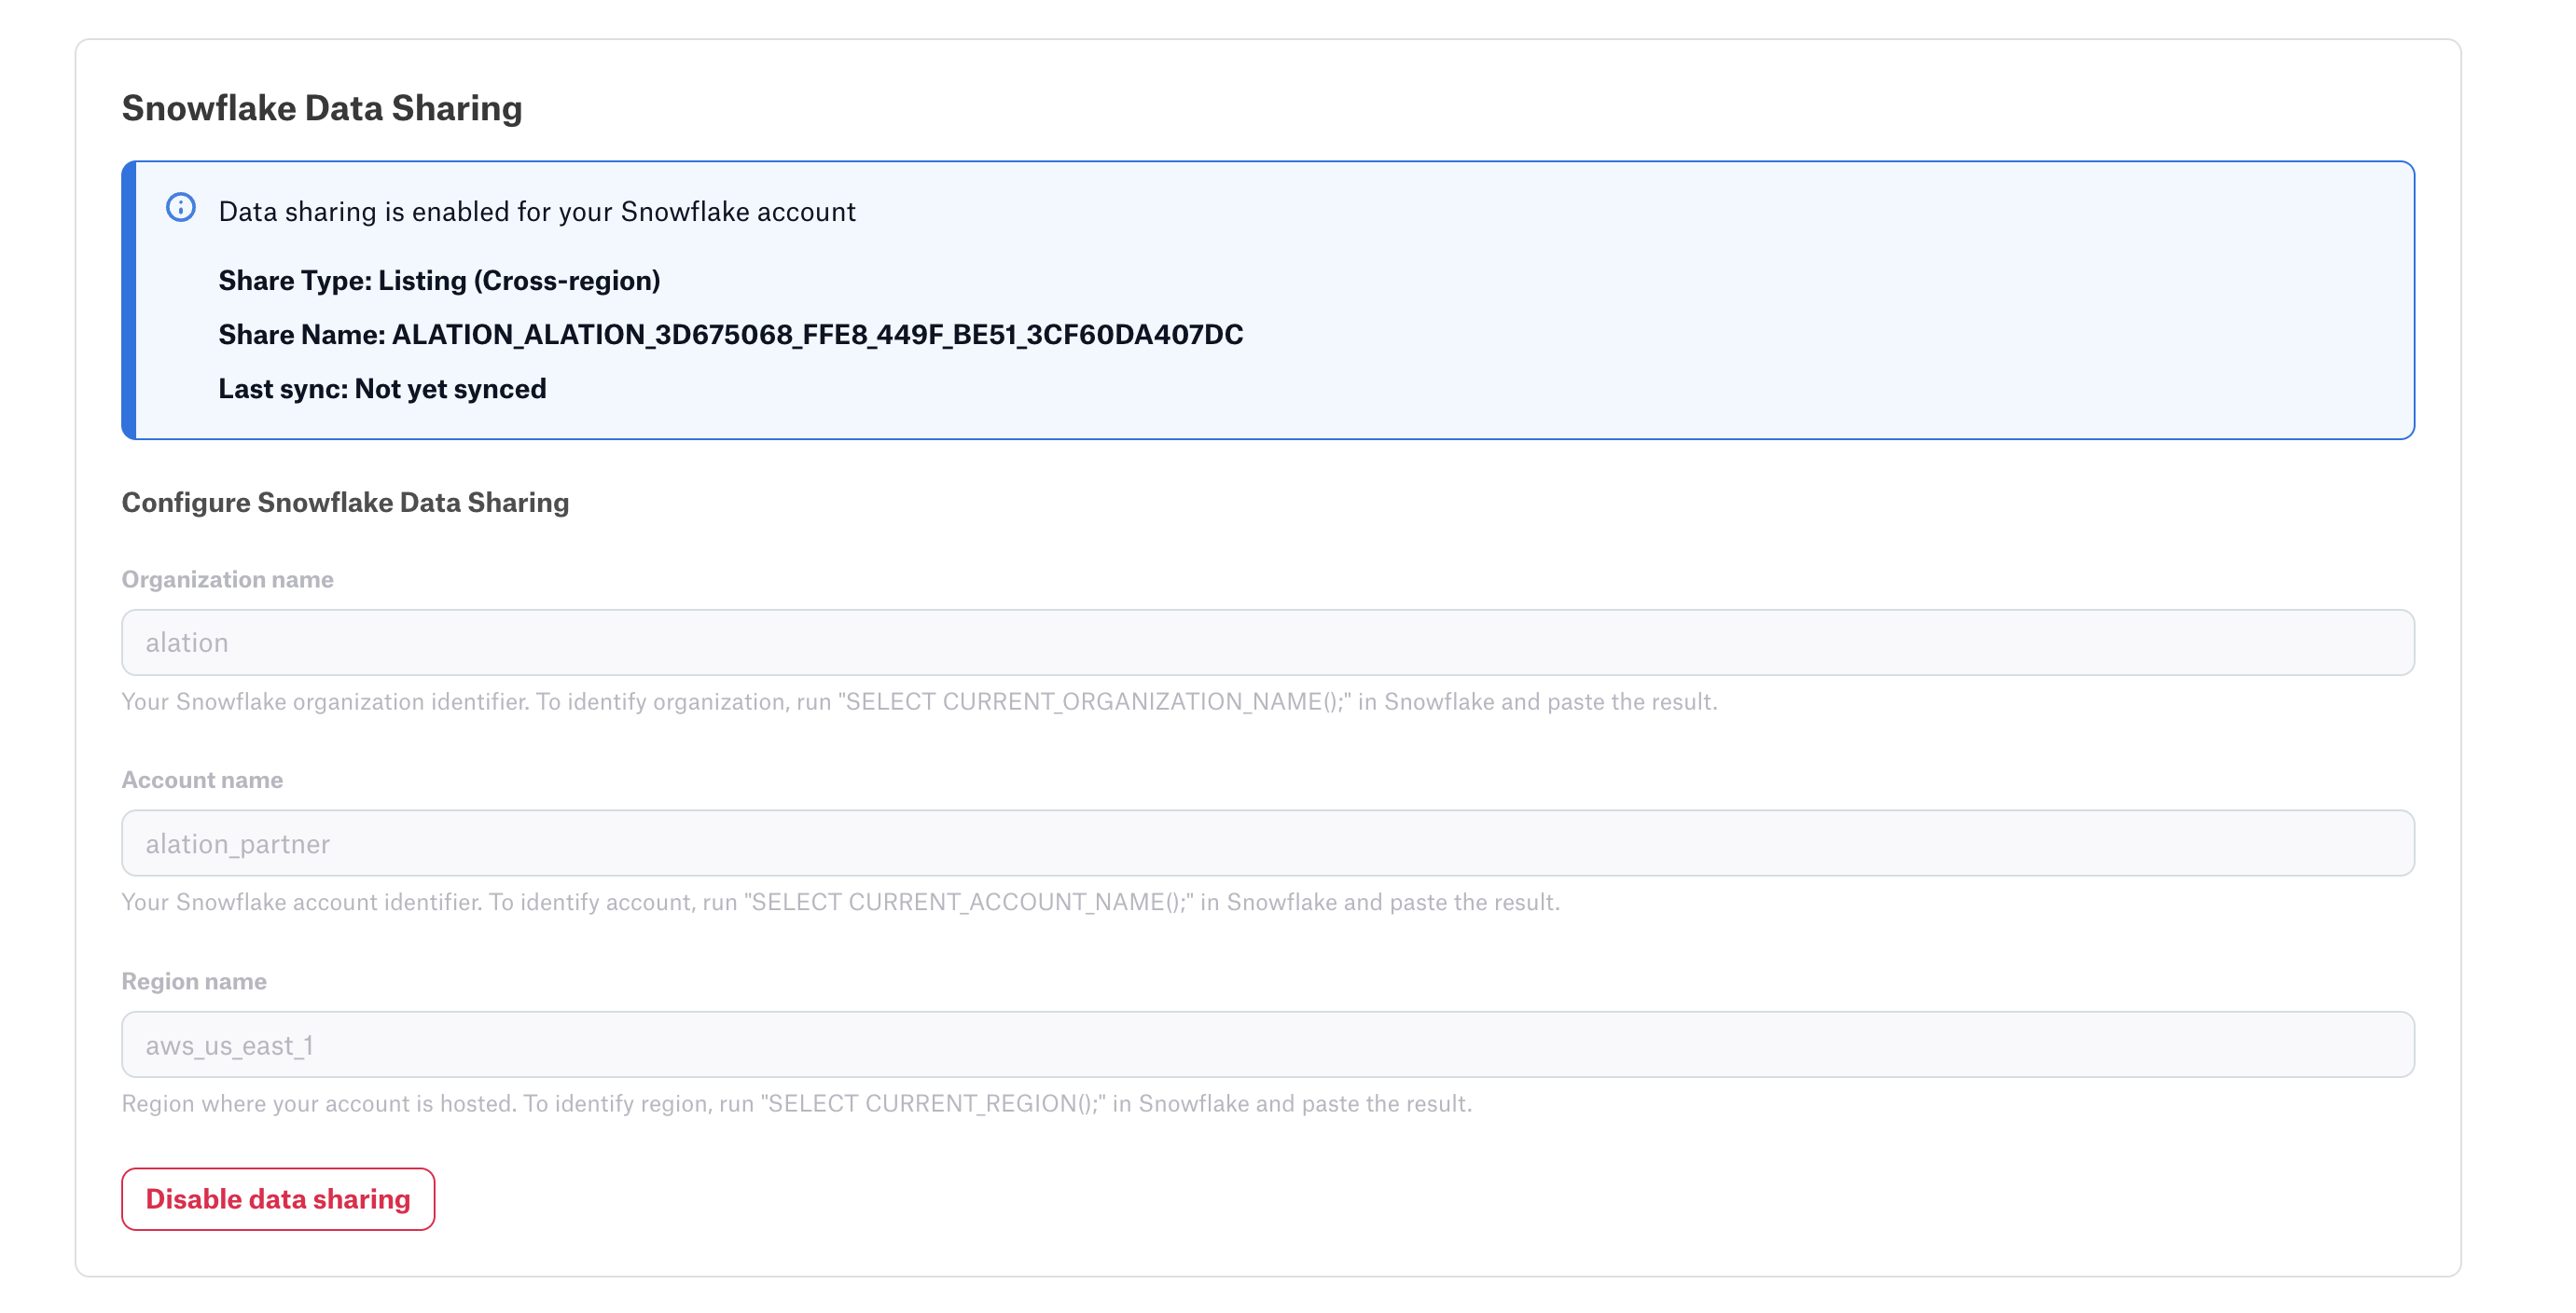Click the Organization name label
Viewport: 2576px width, 1313px height.
click(227, 579)
